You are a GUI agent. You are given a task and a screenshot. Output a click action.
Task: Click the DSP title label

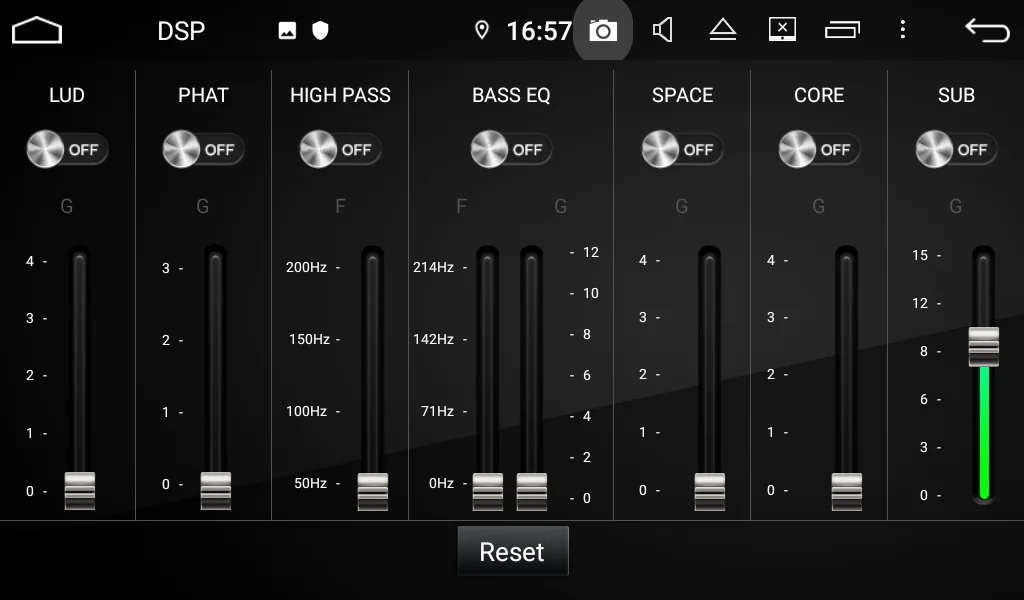coord(181,31)
